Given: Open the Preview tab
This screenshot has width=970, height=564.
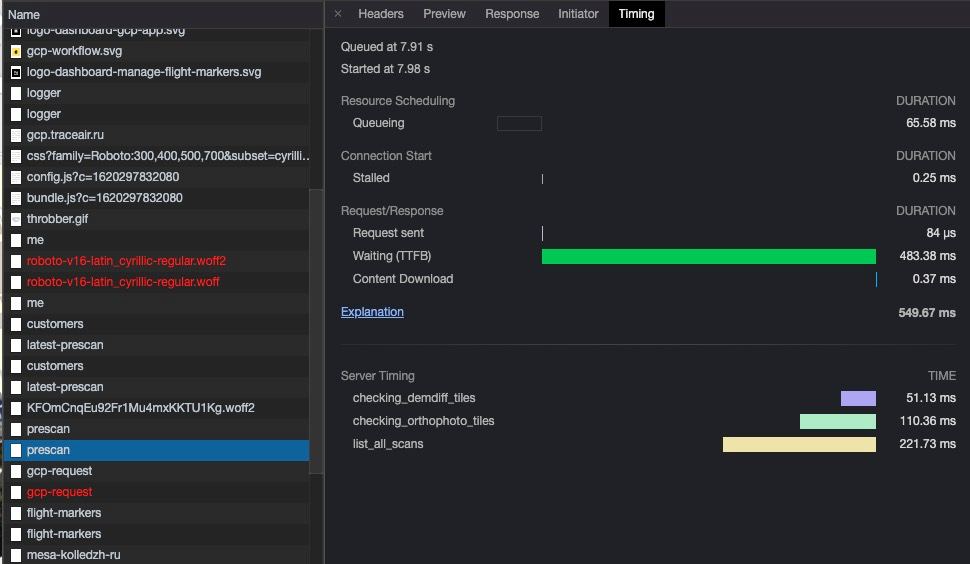Looking at the screenshot, I should [x=444, y=14].
